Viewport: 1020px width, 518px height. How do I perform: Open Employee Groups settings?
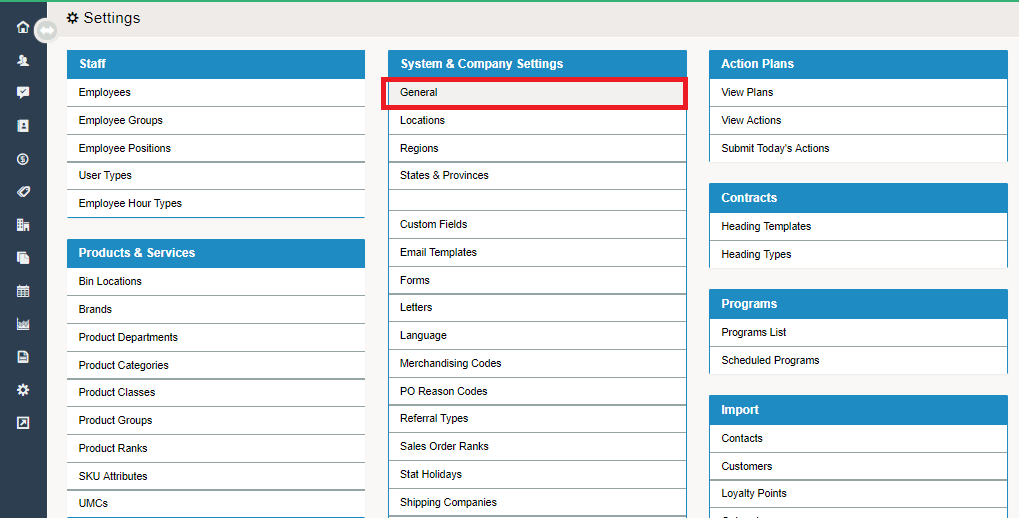point(216,120)
